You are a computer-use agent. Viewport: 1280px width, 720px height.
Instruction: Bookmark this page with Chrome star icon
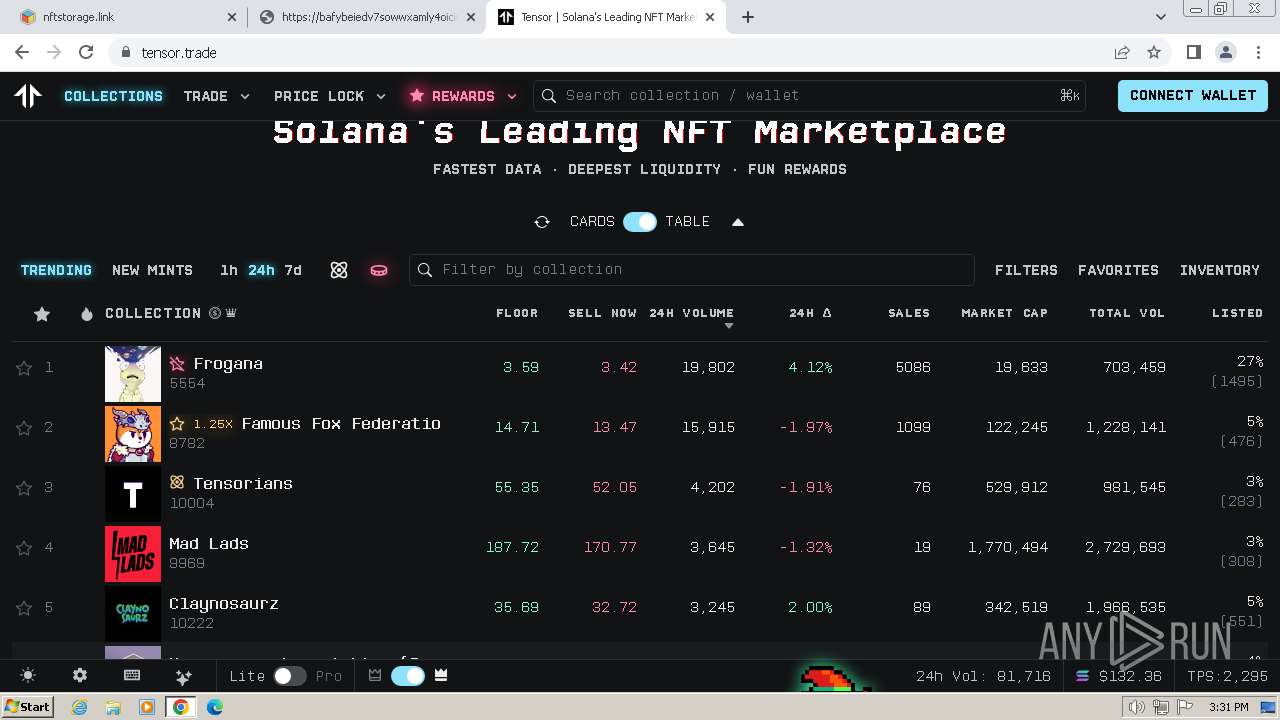tap(1154, 52)
